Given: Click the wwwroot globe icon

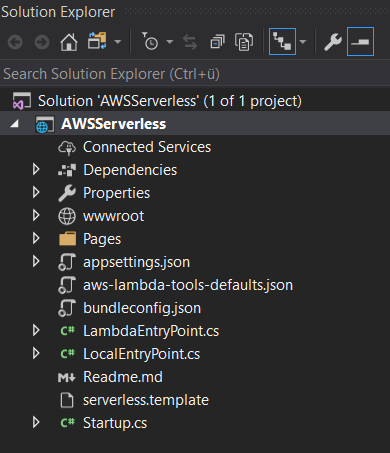Looking at the screenshot, I should coord(67,216).
